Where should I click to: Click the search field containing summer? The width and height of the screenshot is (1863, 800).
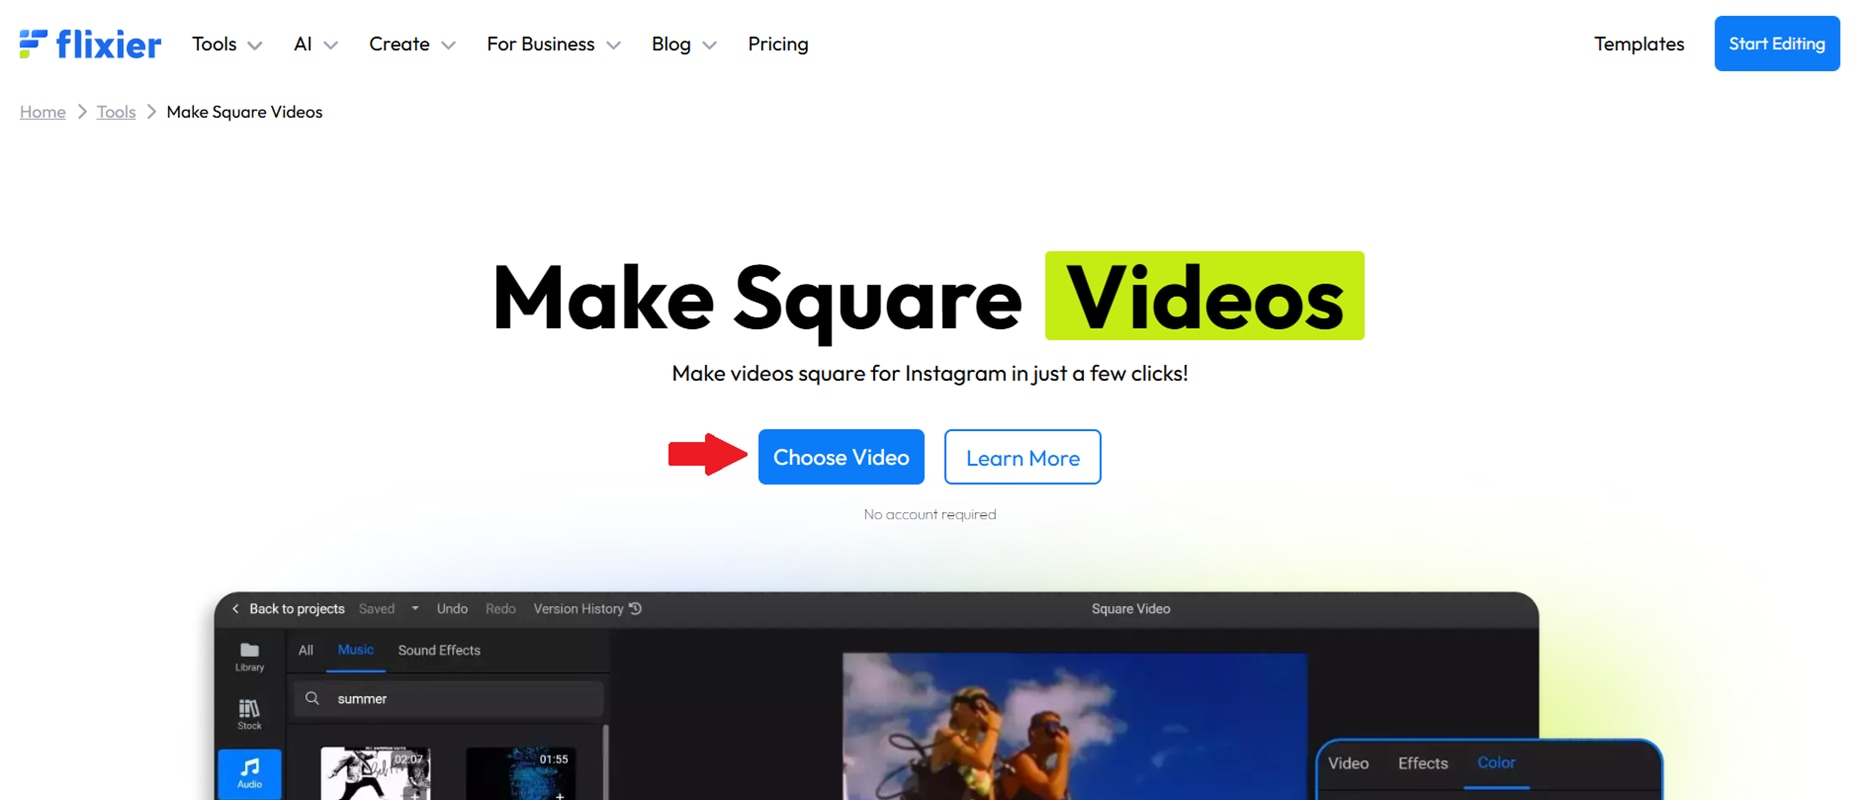449,699
